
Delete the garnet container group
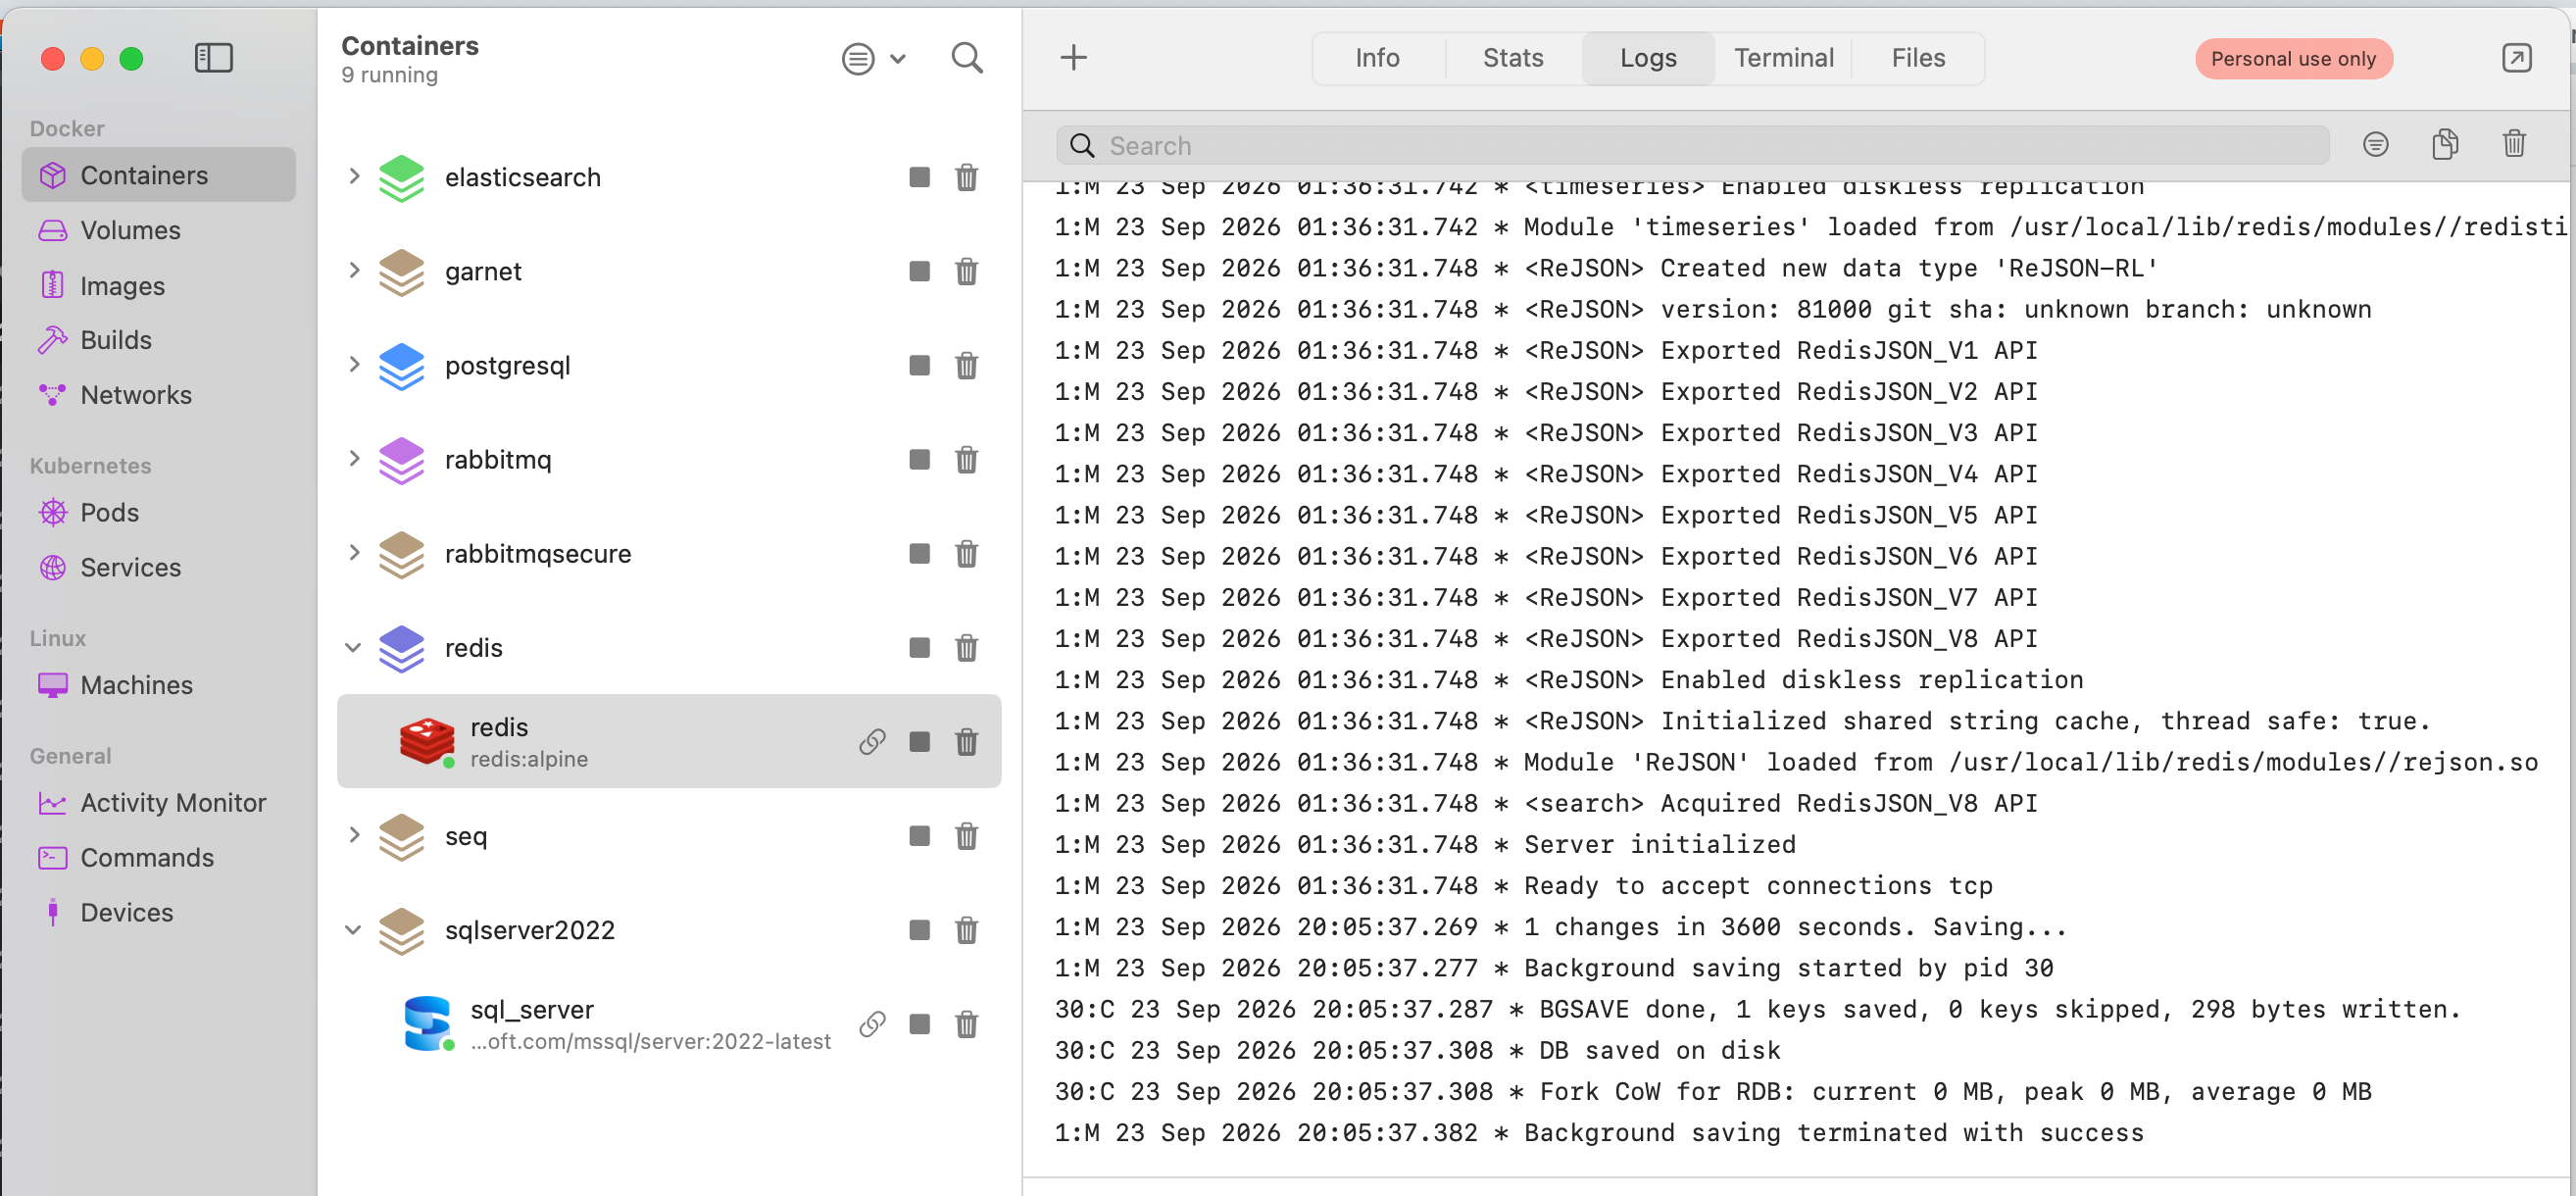coord(966,271)
